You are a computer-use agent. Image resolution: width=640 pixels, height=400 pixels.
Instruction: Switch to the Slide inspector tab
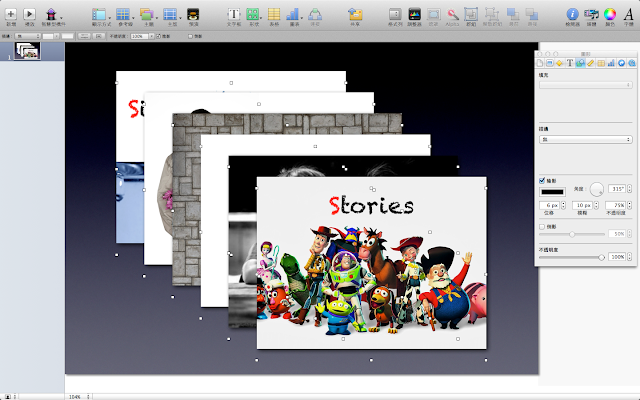(x=549, y=63)
